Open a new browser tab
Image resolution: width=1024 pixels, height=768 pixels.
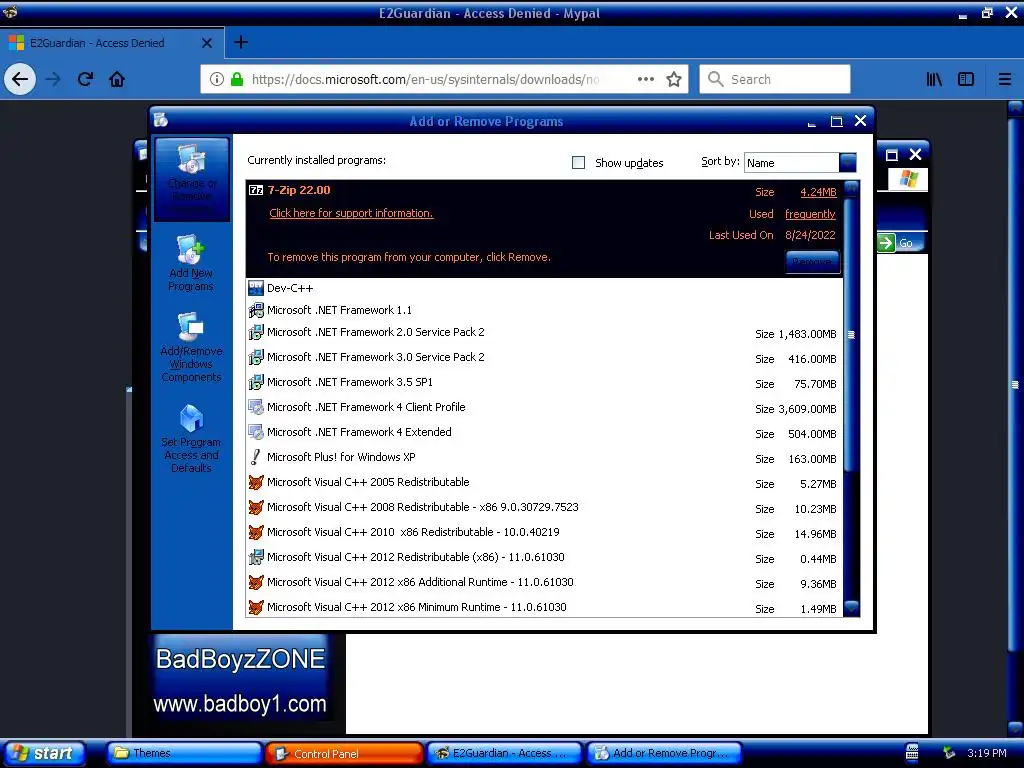[241, 42]
